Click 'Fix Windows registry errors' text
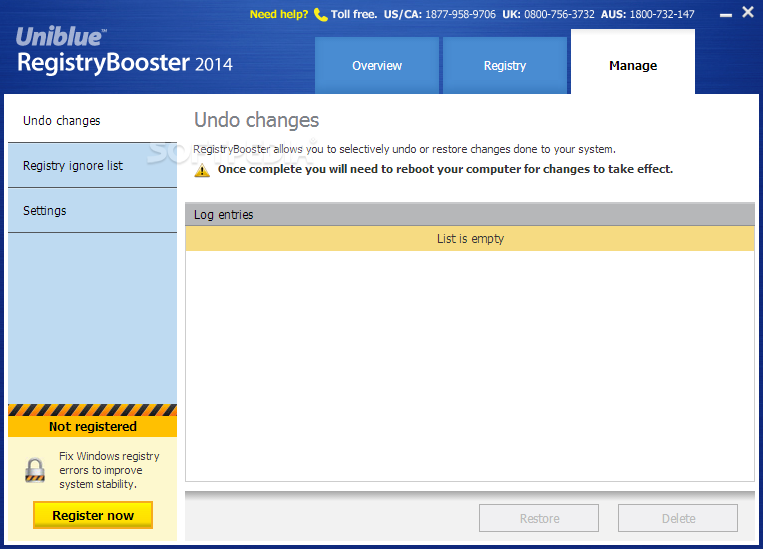The height and width of the screenshot is (549, 763). pos(109,470)
